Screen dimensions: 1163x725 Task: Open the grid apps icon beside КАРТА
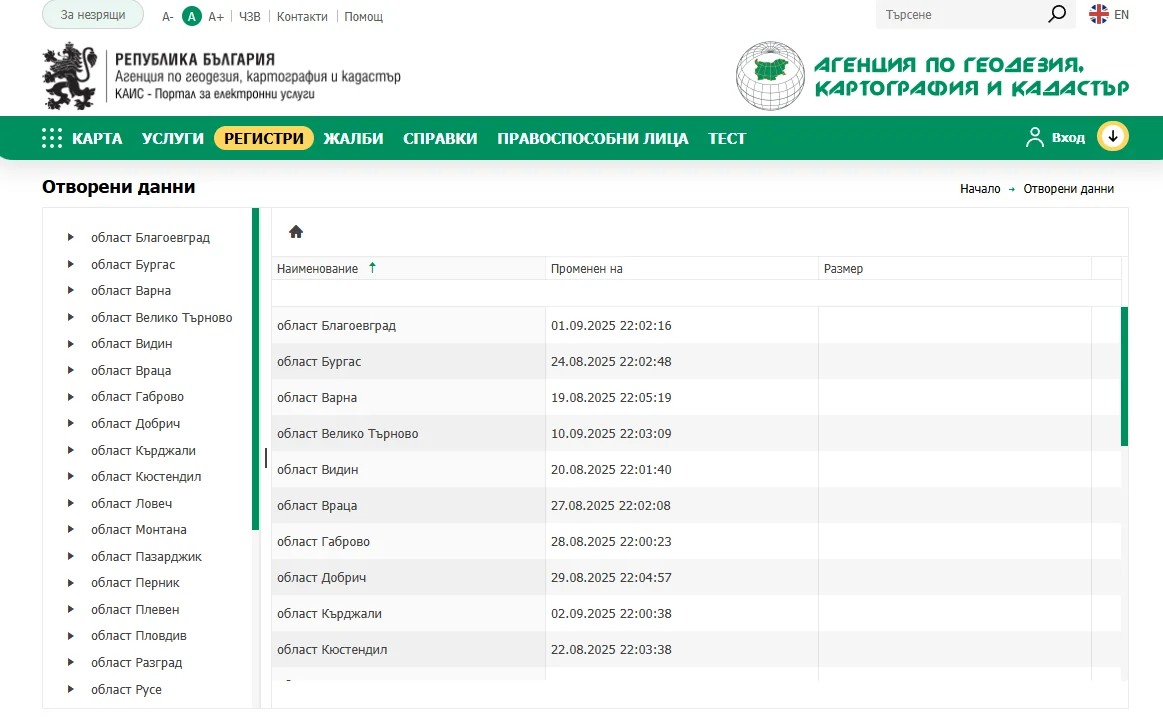(52, 139)
